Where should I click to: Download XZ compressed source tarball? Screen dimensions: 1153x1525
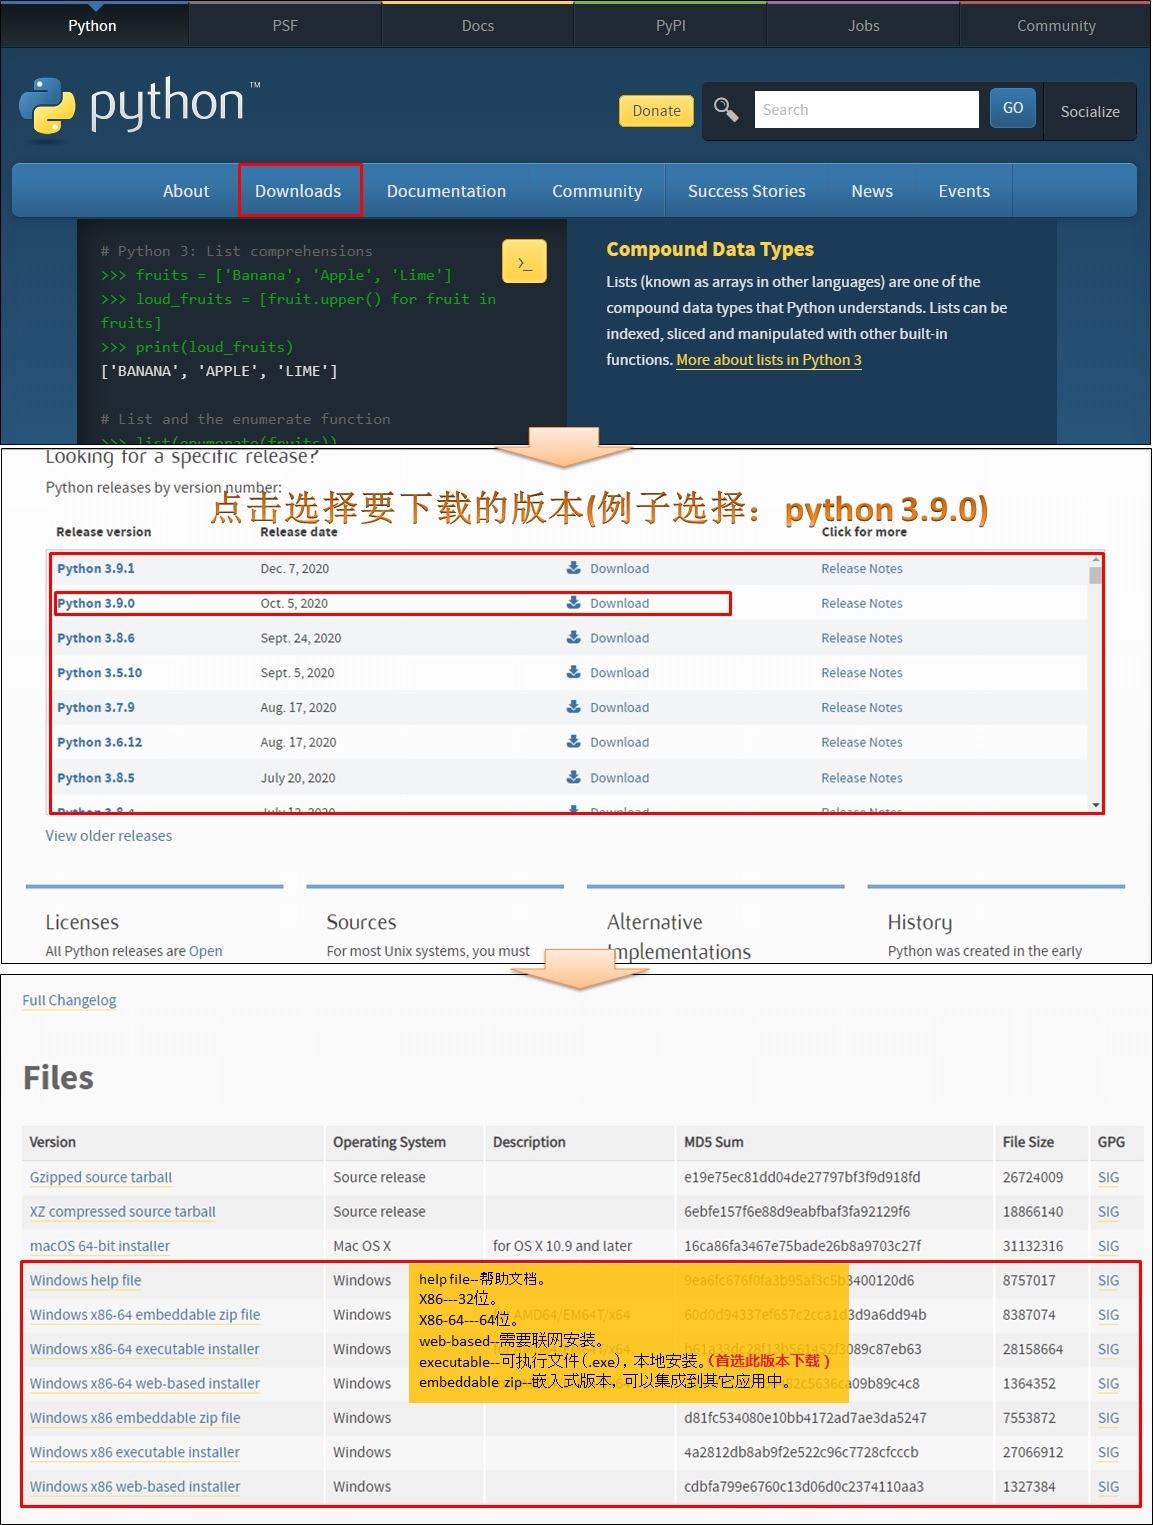pyautogui.click(x=123, y=1211)
